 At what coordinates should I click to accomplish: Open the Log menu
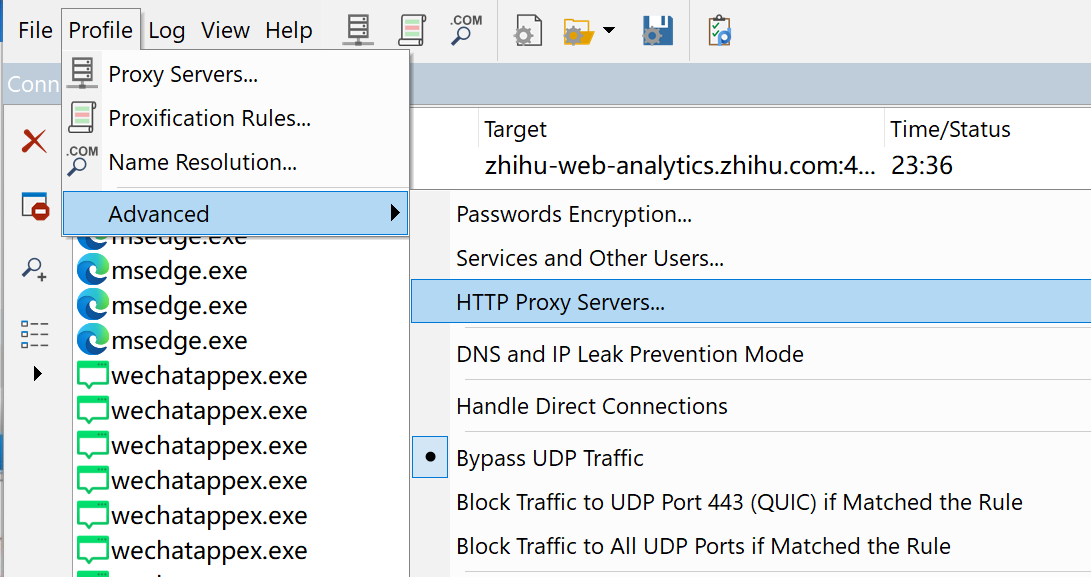click(167, 30)
